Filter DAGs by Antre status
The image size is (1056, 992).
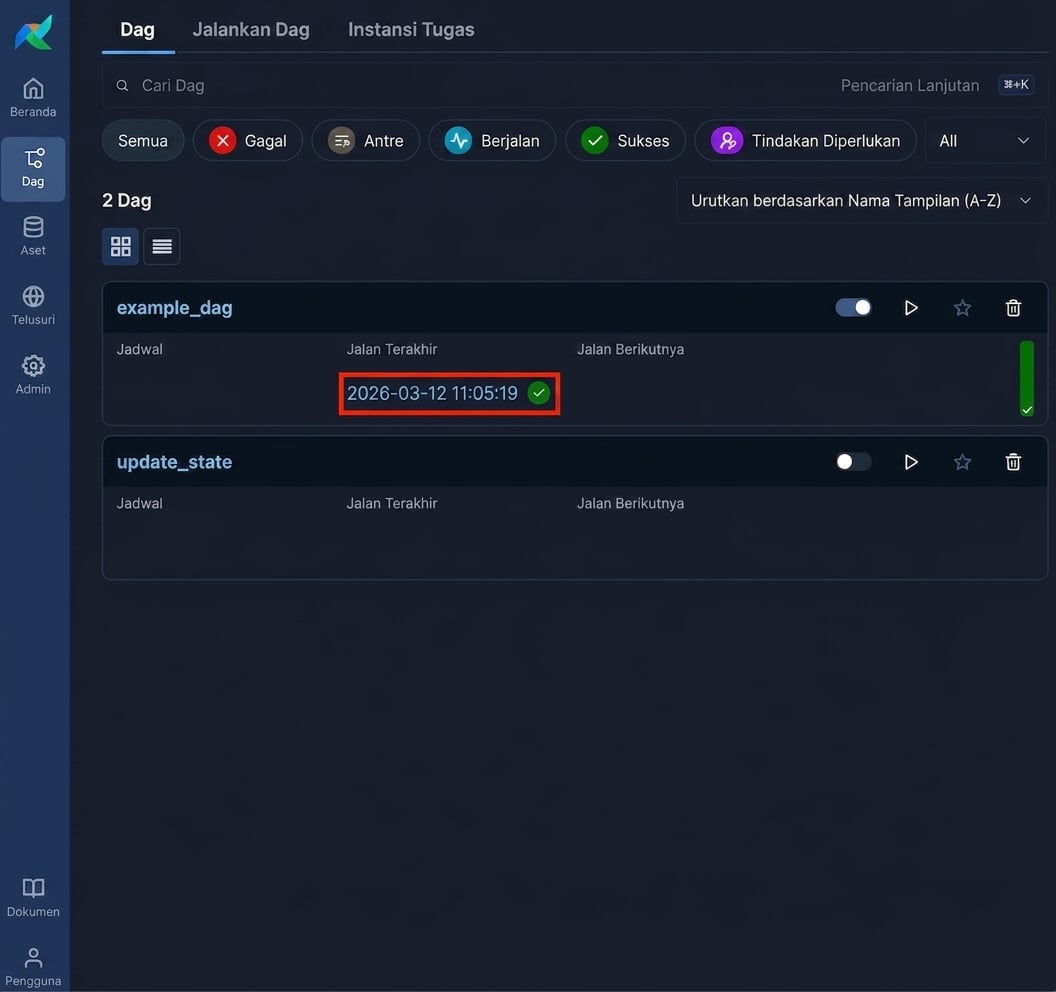[x=366, y=141]
